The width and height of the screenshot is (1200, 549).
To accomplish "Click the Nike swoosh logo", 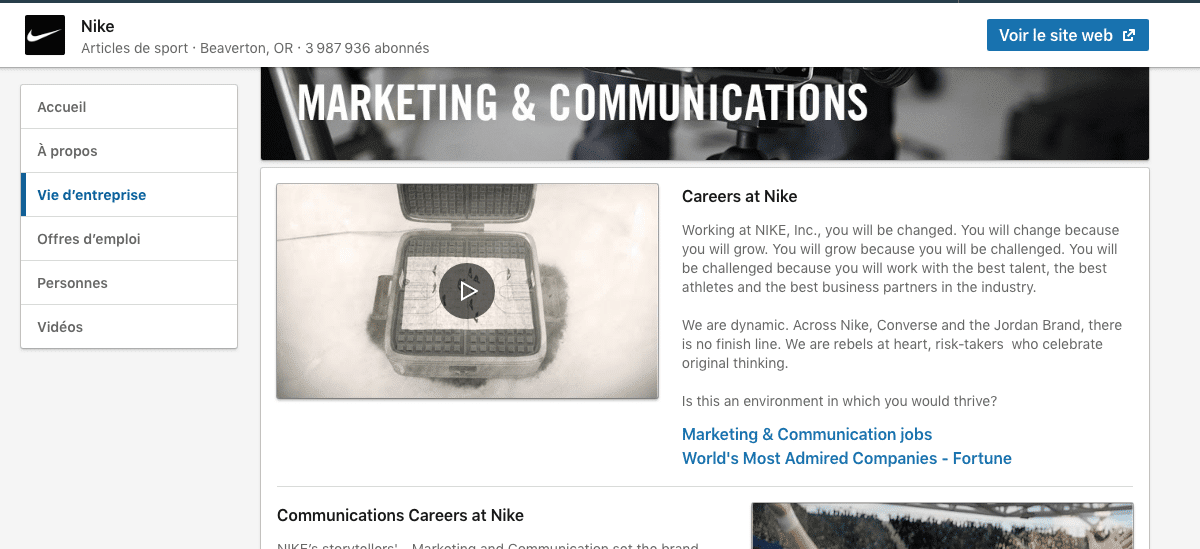I will [45, 35].
